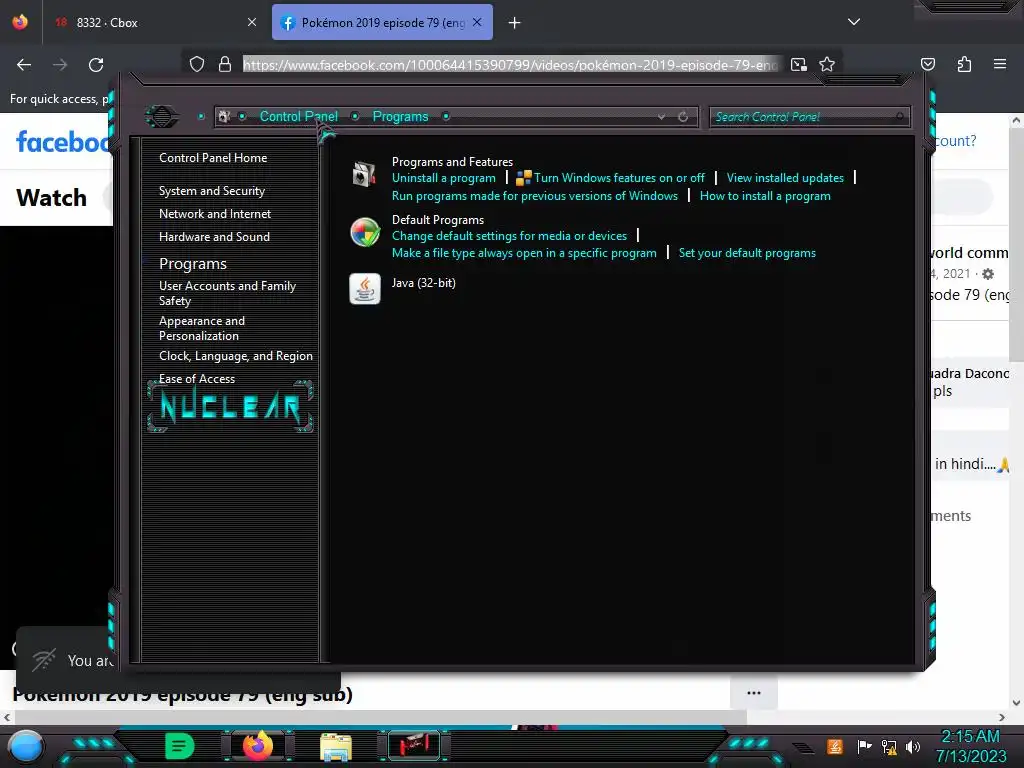Click the network tray icon
The height and width of the screenshot is (768, 1024).
point(889,746)
